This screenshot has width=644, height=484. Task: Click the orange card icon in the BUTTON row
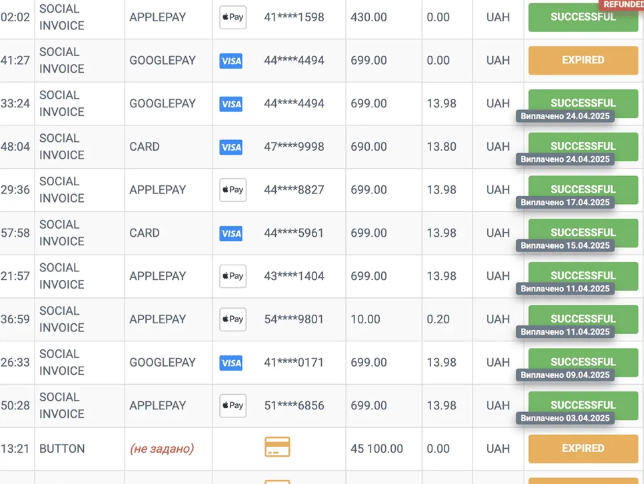(277, 448)
